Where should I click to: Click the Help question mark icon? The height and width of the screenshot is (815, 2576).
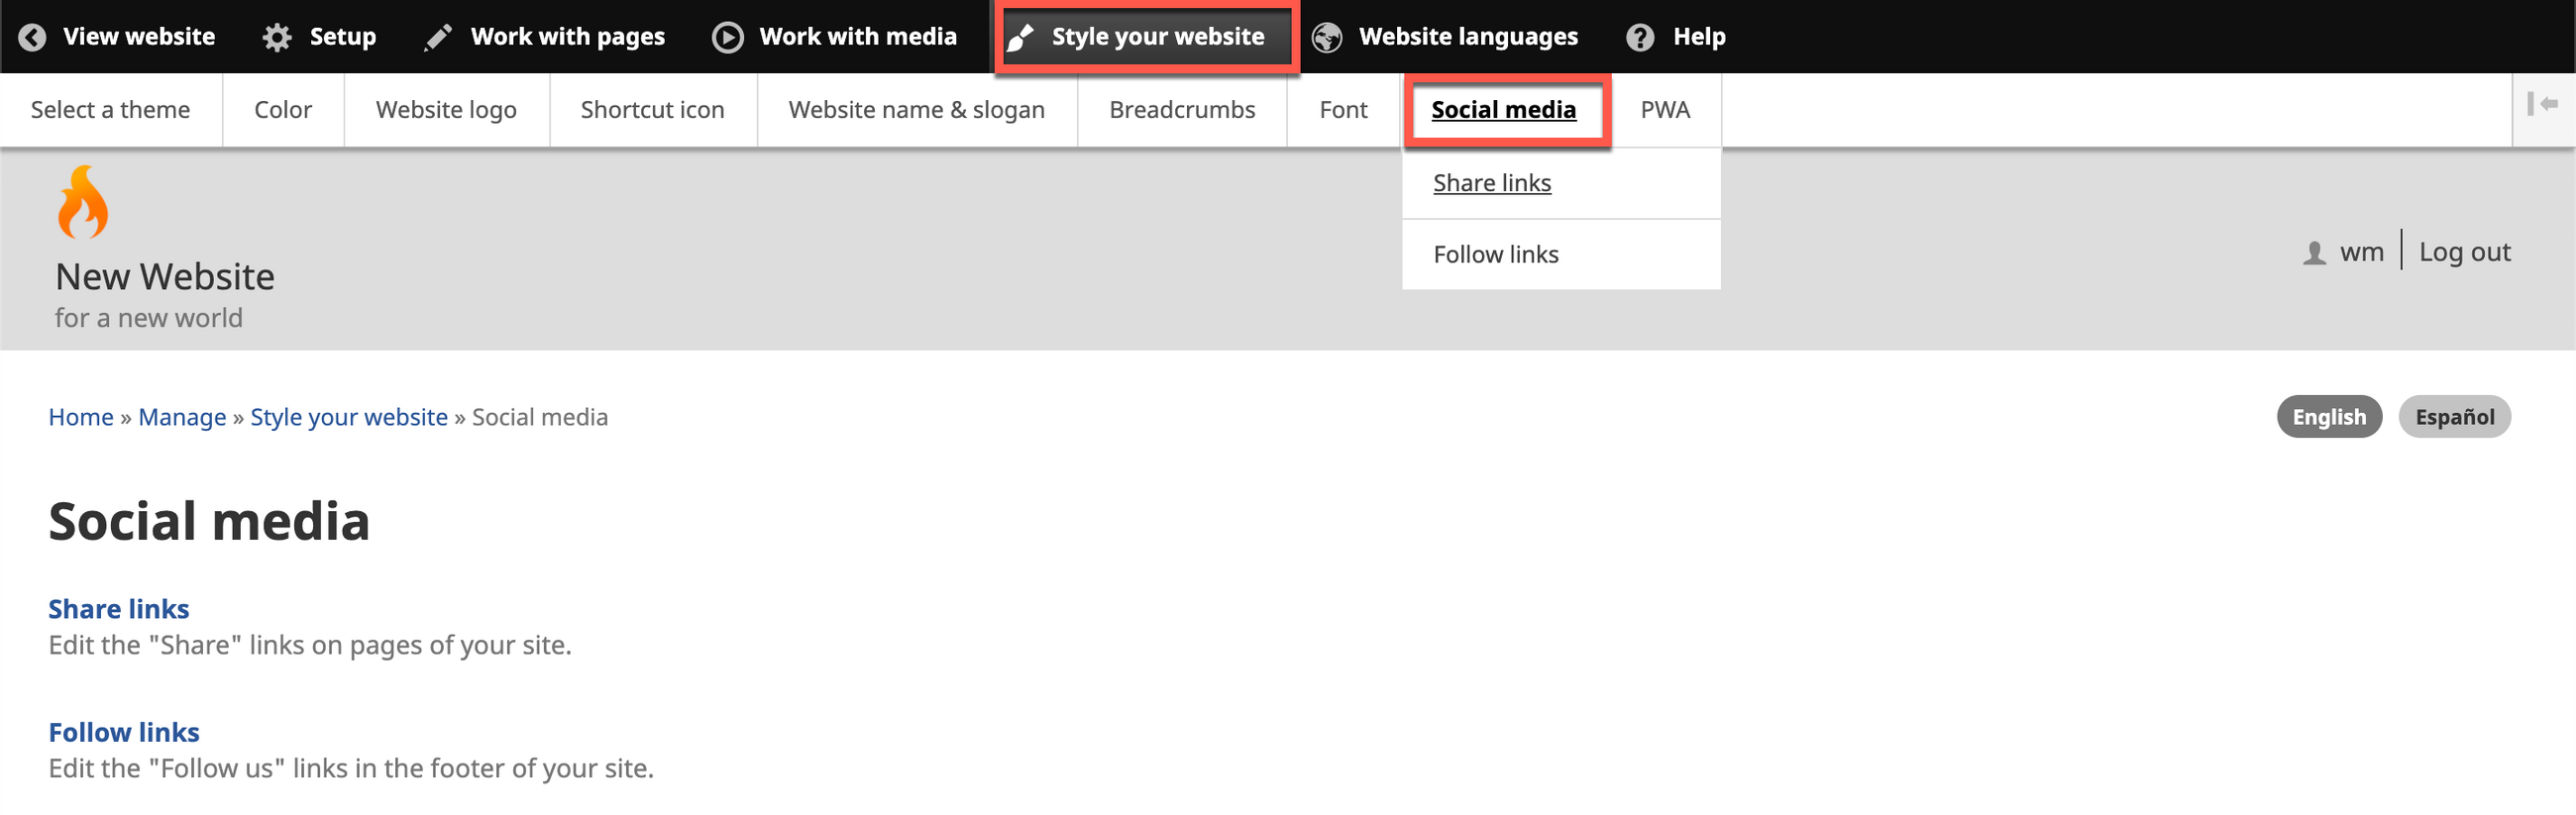coord(1640,37)
